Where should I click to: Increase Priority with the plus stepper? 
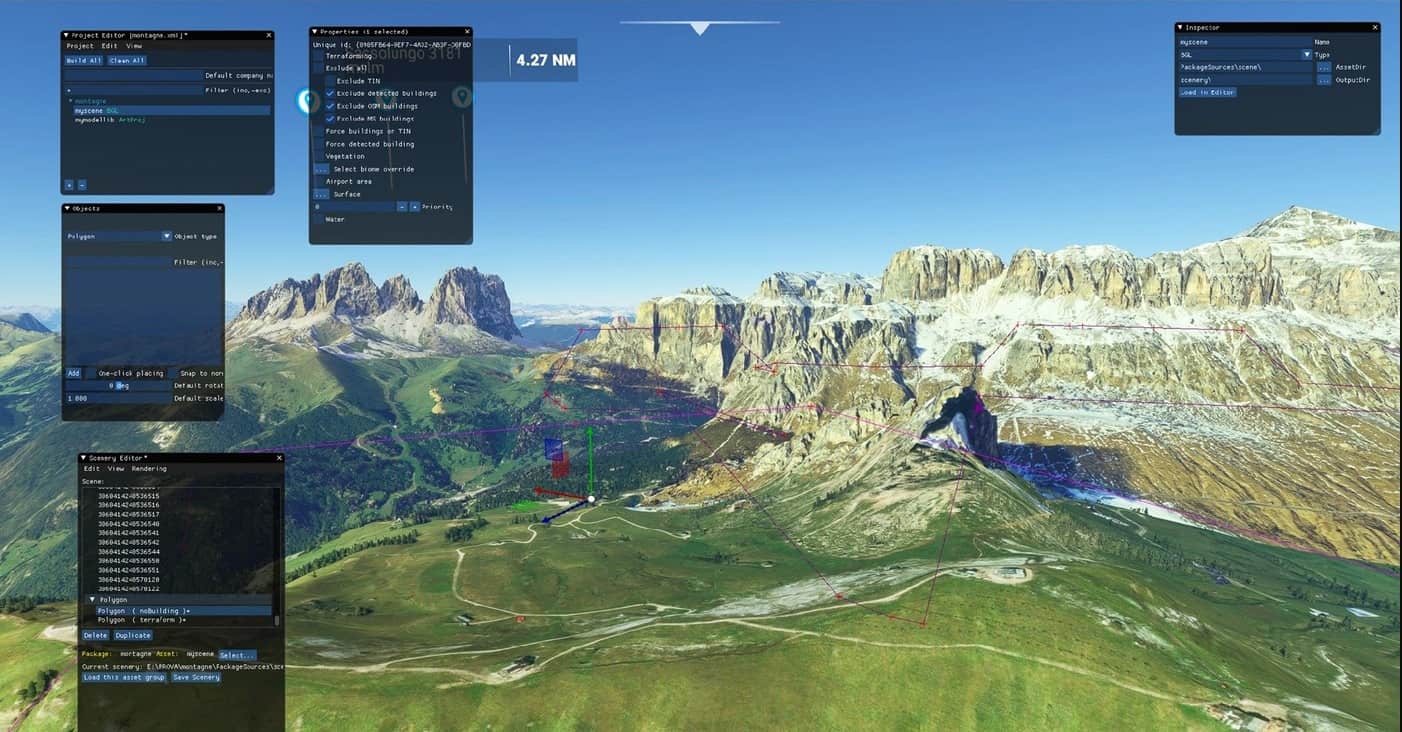click(414, 207)
